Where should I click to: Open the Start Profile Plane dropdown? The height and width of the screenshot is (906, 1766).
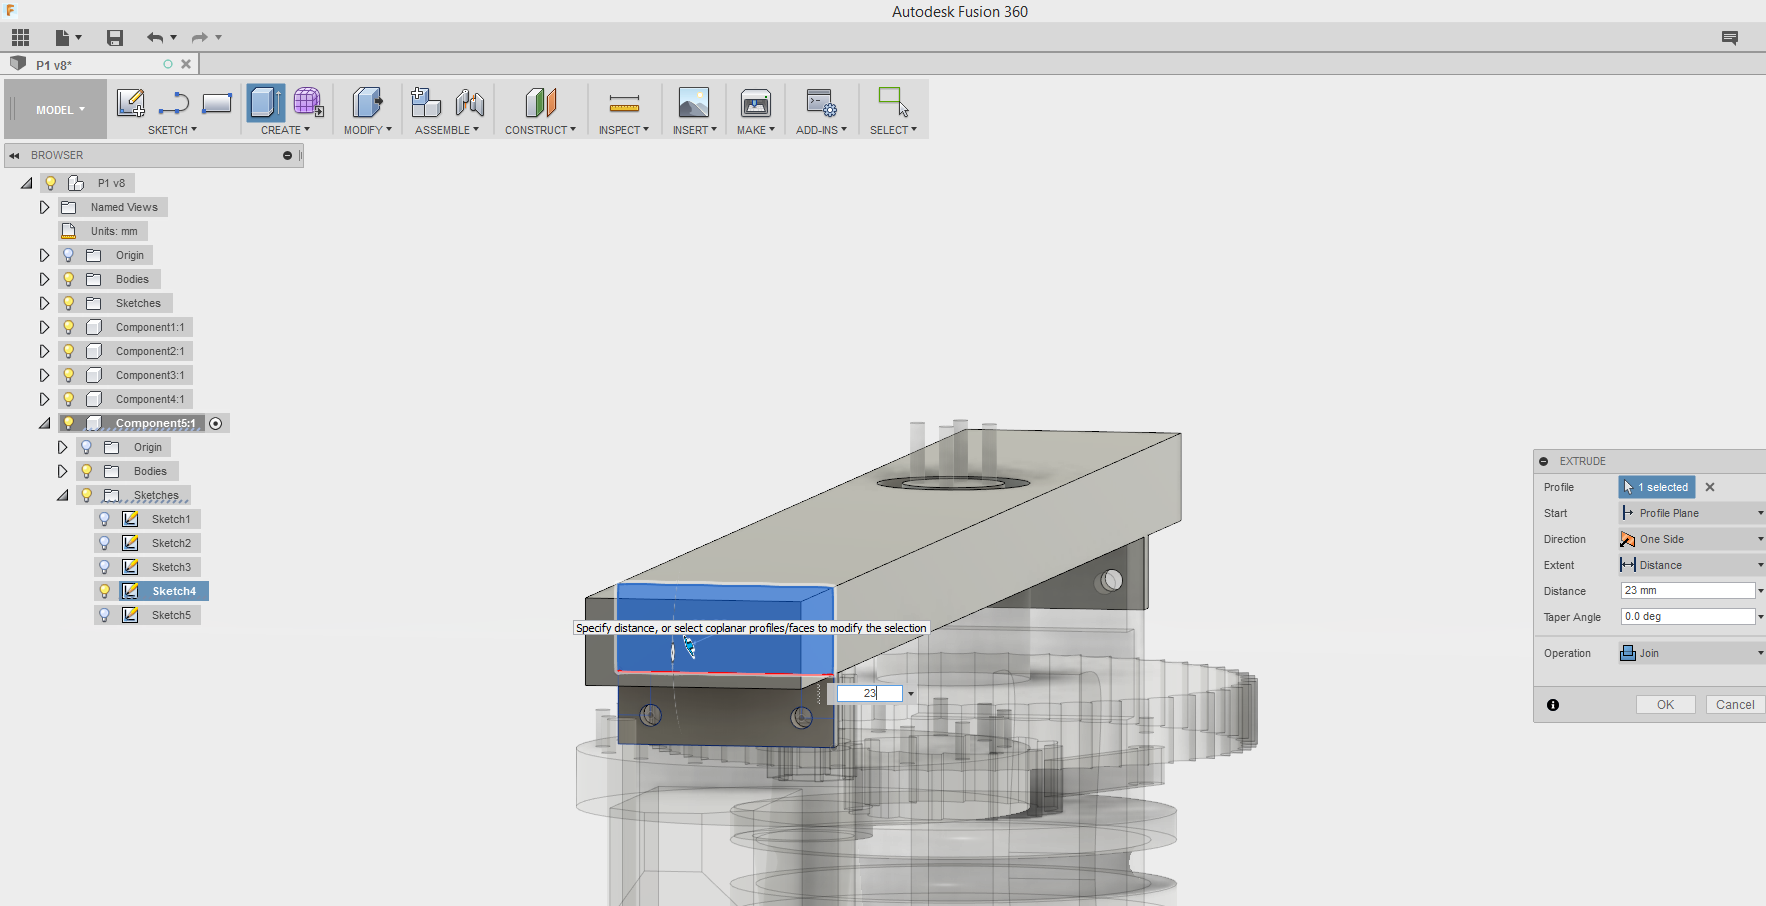1691,513
